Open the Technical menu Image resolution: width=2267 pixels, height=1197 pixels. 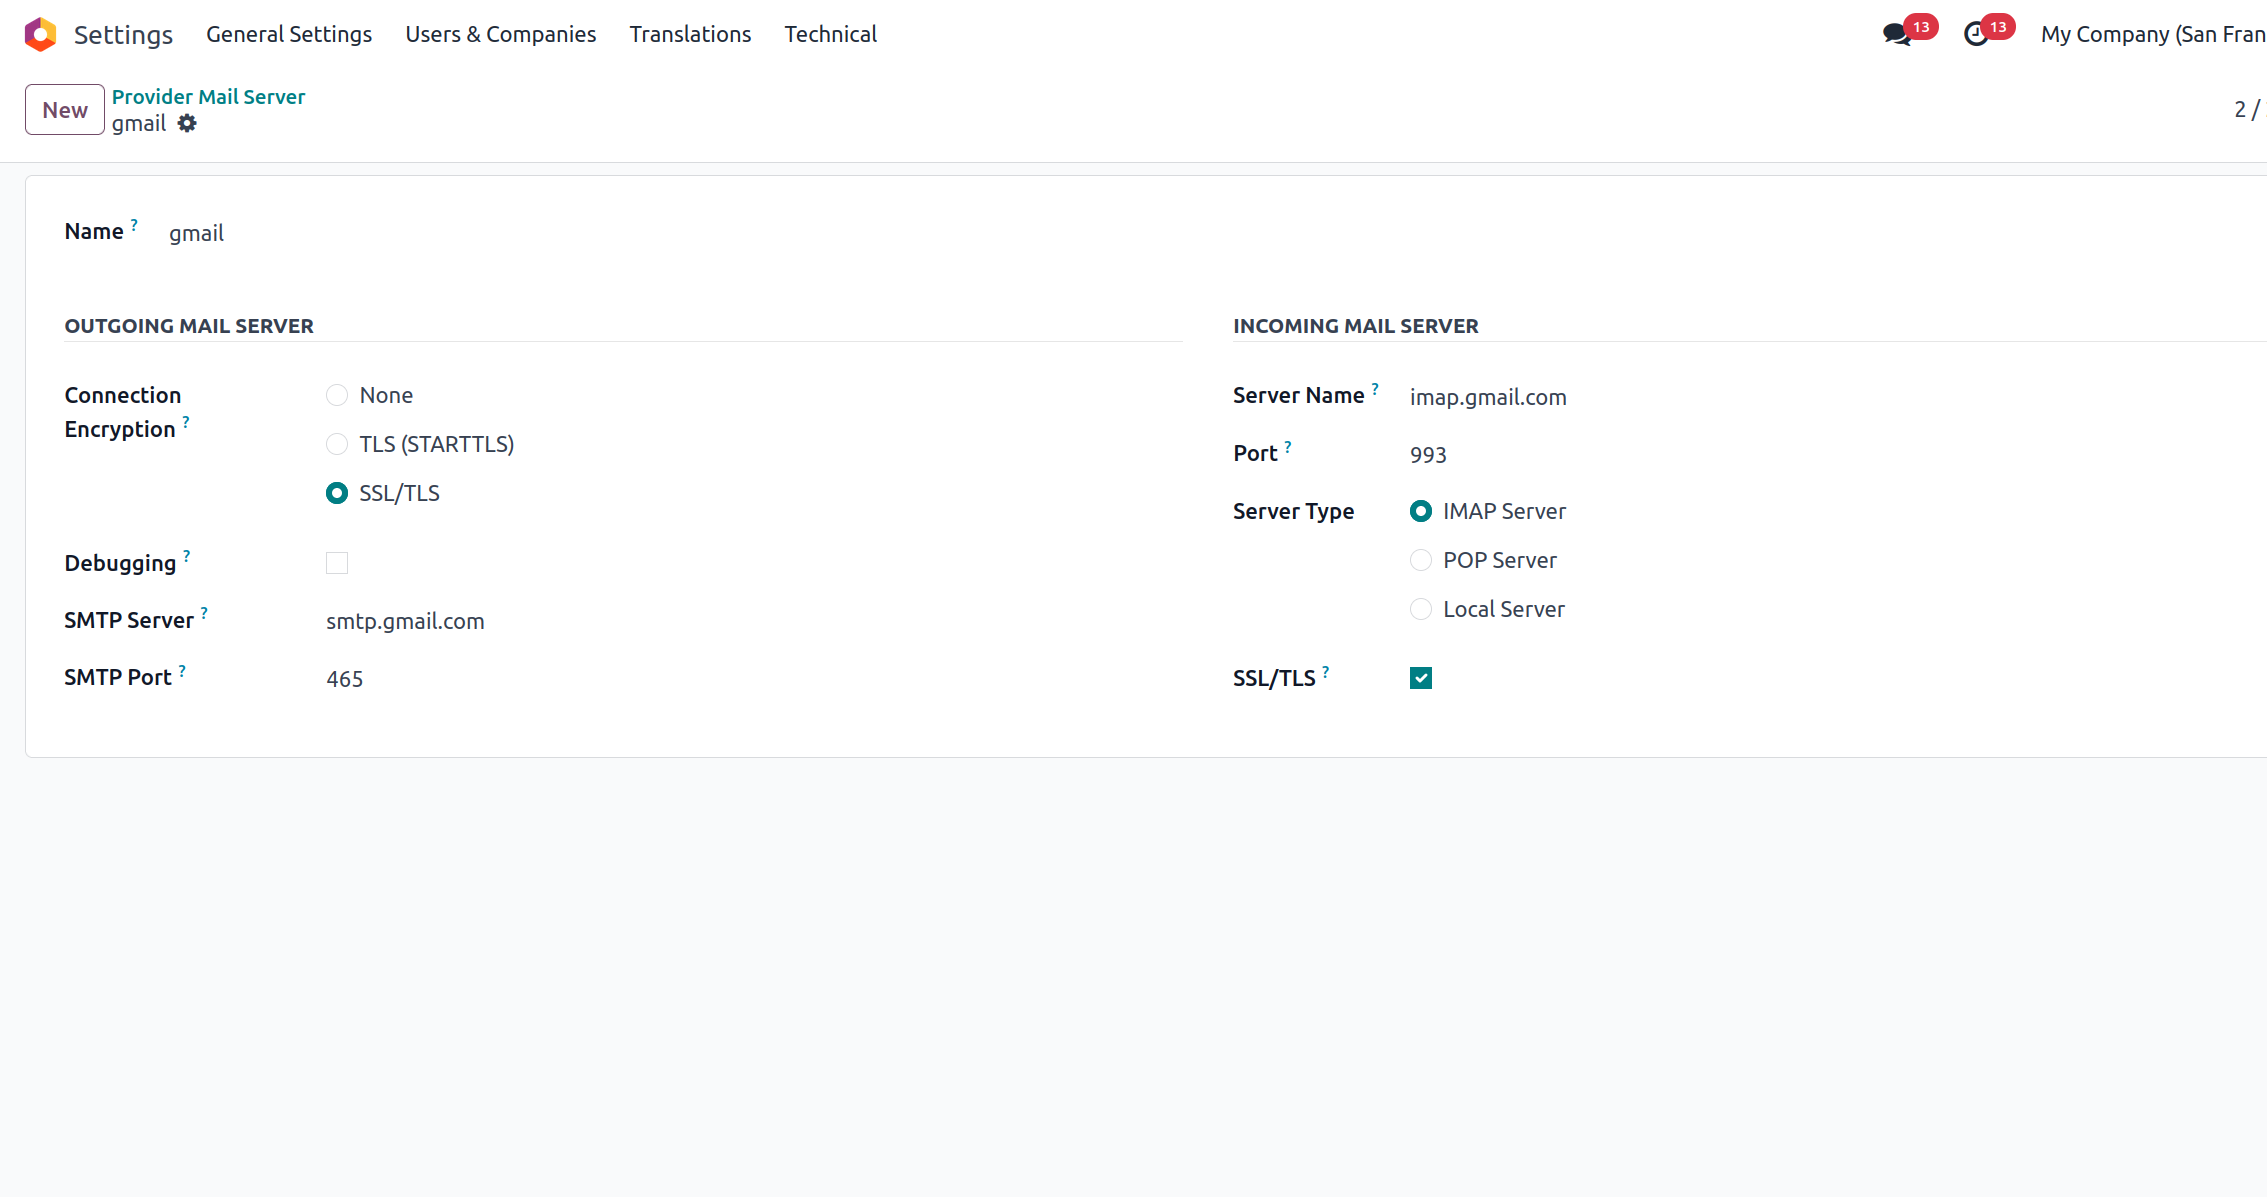[830, 34]
